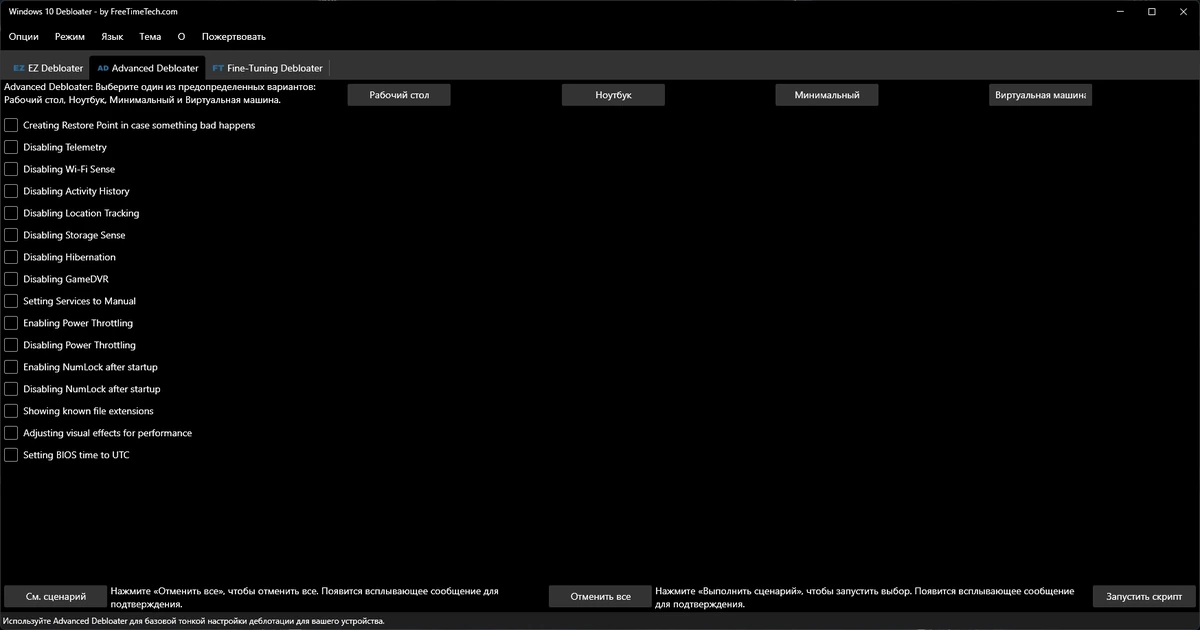The width and height of the screenshot is (1200, 630).
Task: Minimize the Windows 10 Debloater window
Action: 1118,11
